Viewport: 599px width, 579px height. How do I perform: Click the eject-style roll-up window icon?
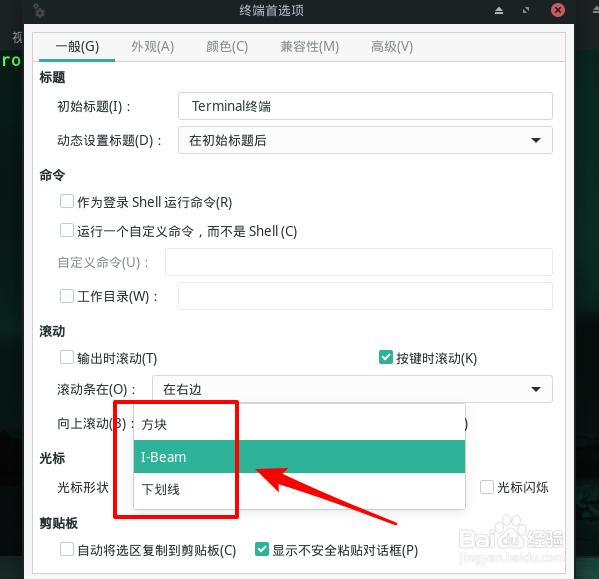[x=499, y=10]
